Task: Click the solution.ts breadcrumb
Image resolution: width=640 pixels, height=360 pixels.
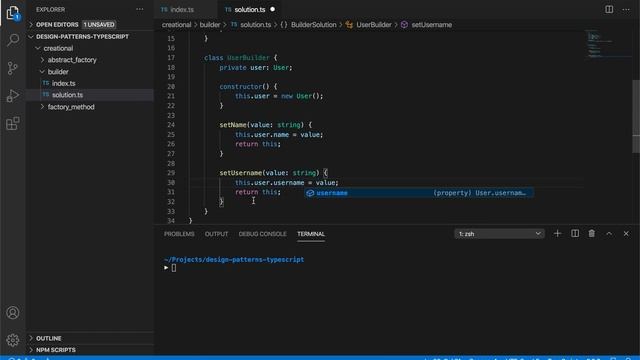Action: click(256, 25)
